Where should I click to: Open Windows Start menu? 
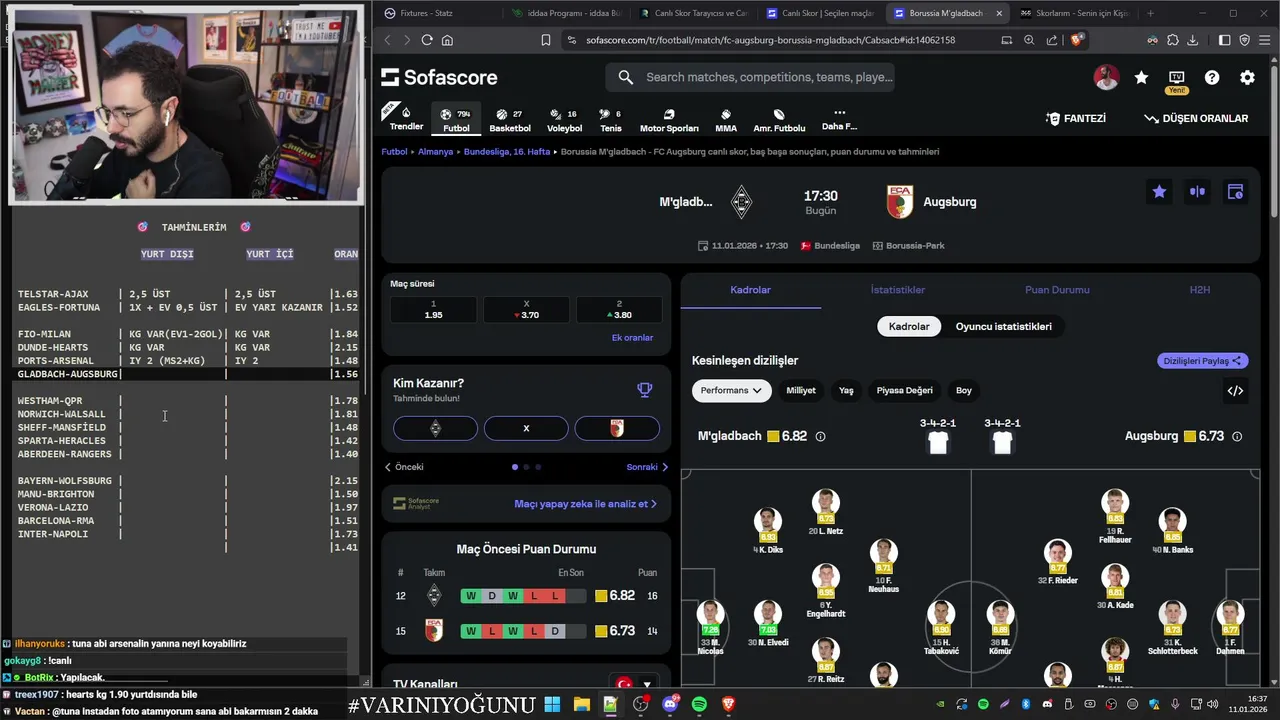552,705
